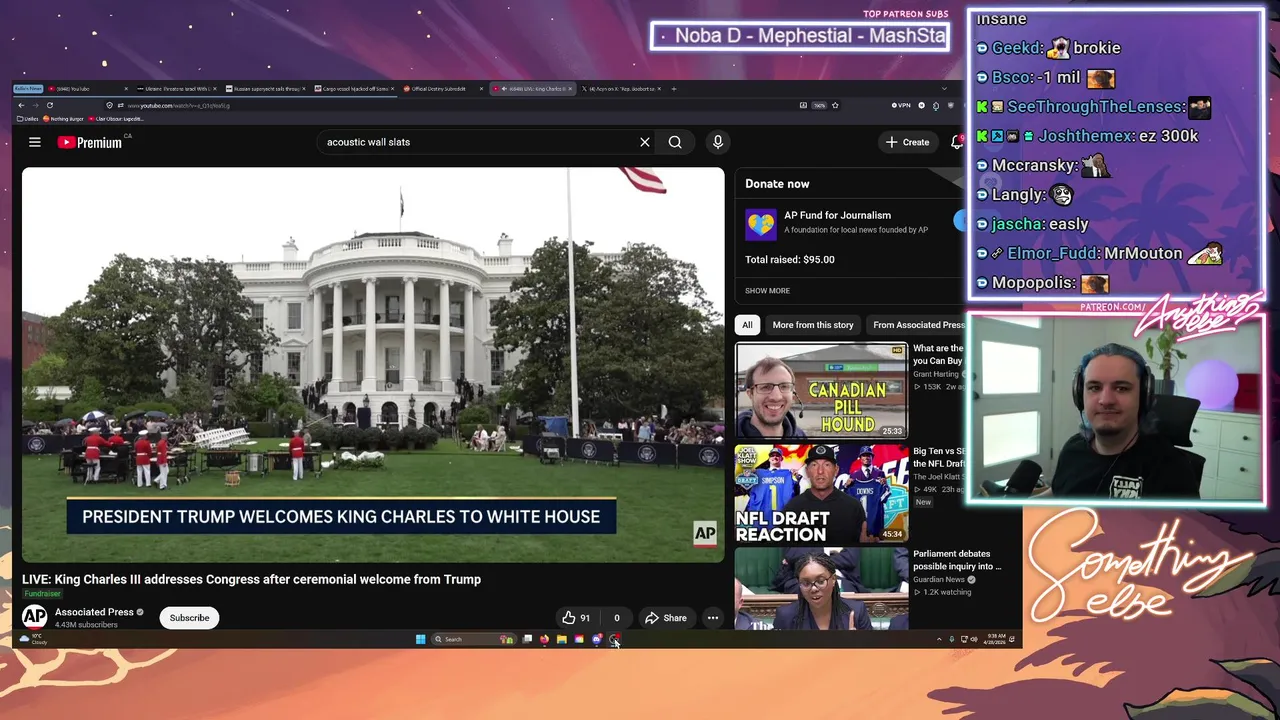This screenshot has height=720, width=1280.
Task: Switch to Cargo vessel hijacked browser tab
Action: click(x=352, y=89)
